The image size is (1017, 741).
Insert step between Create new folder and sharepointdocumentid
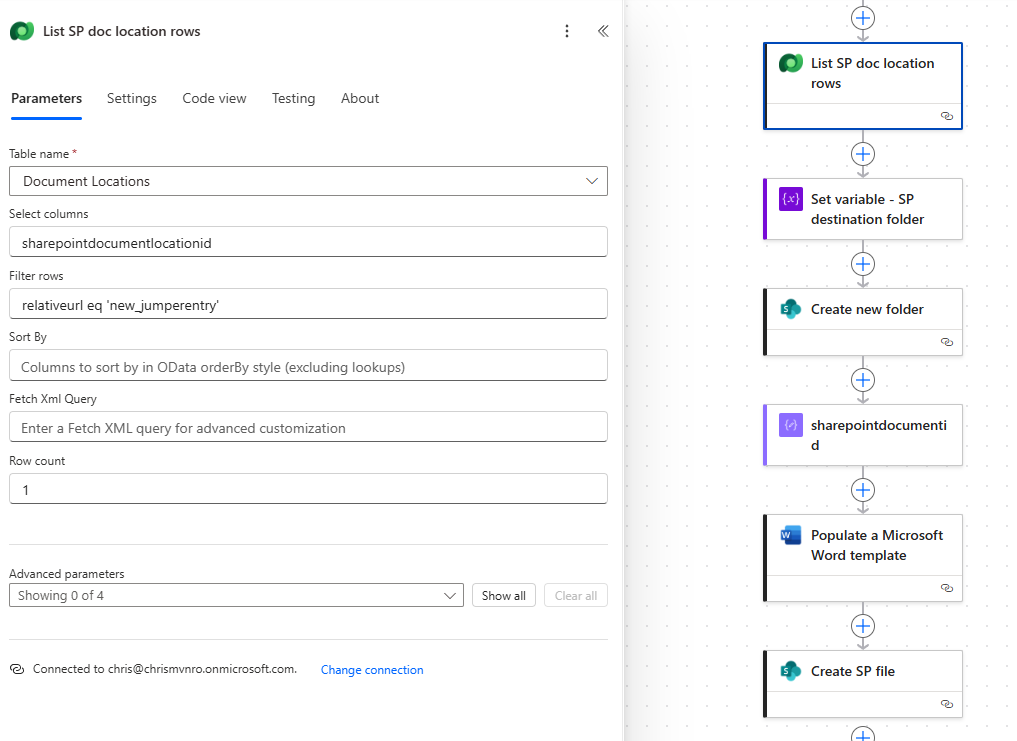(862, 380)
